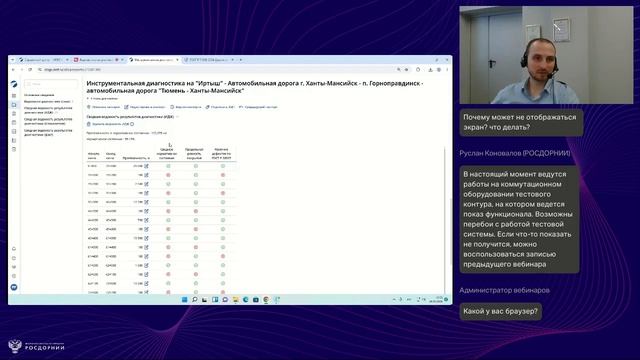The image size is (640, 360).
Task: Expand the chevron next to 'Ведомости диагностики' sidebar item
Action: [x=73, y=102]
